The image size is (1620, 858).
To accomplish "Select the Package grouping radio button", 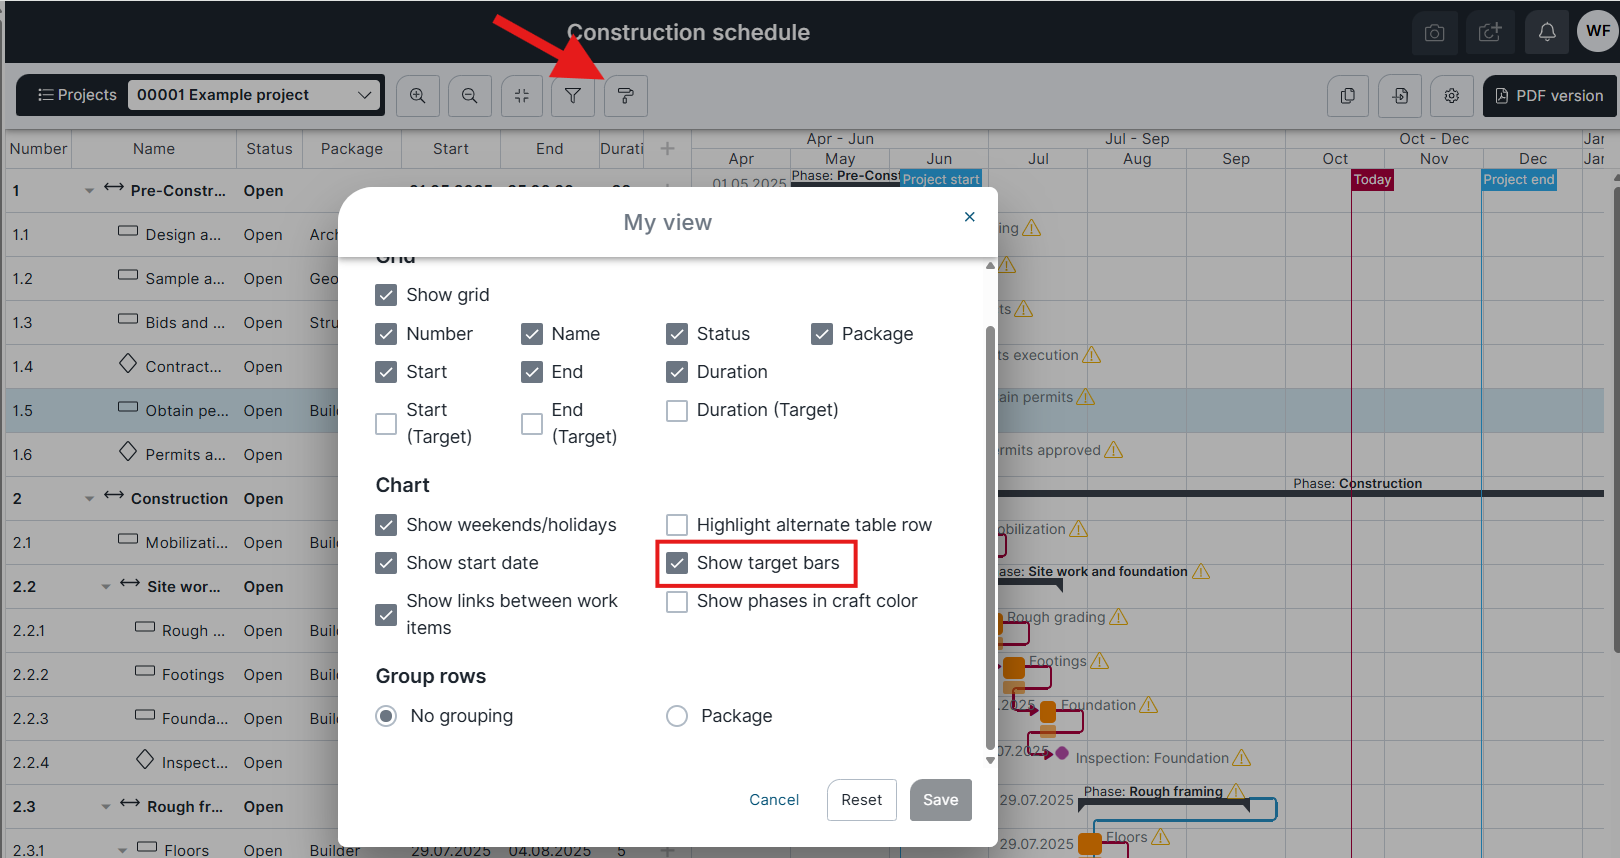I will point(678,716).
